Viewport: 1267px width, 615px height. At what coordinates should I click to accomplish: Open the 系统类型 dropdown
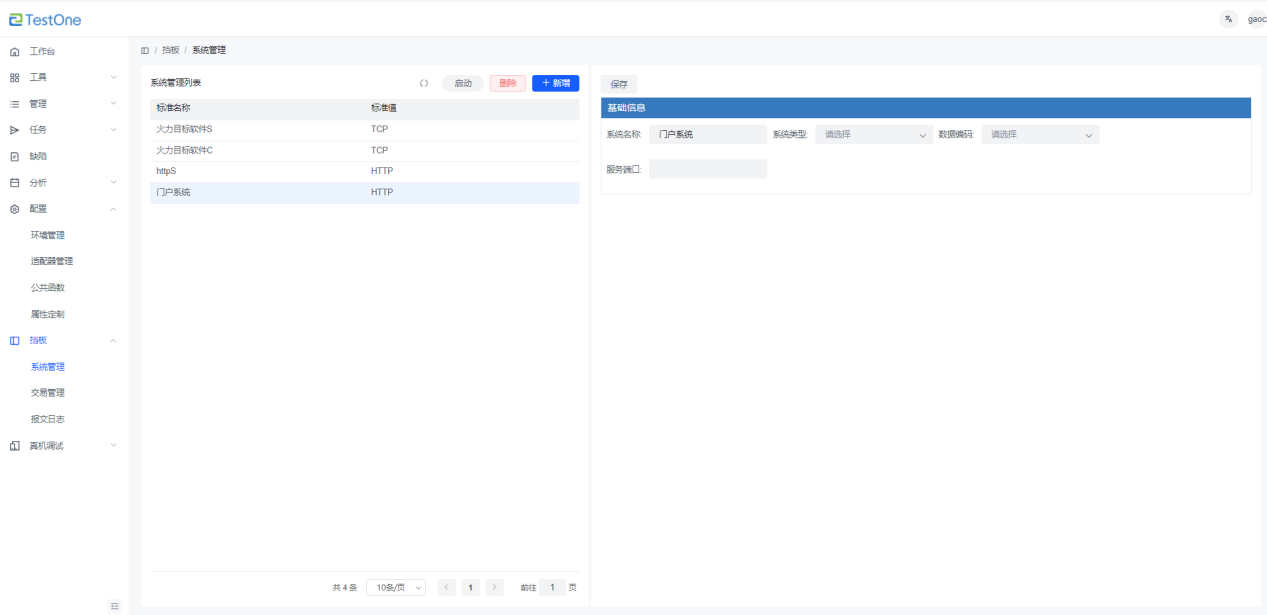click(x=874, y=134)
